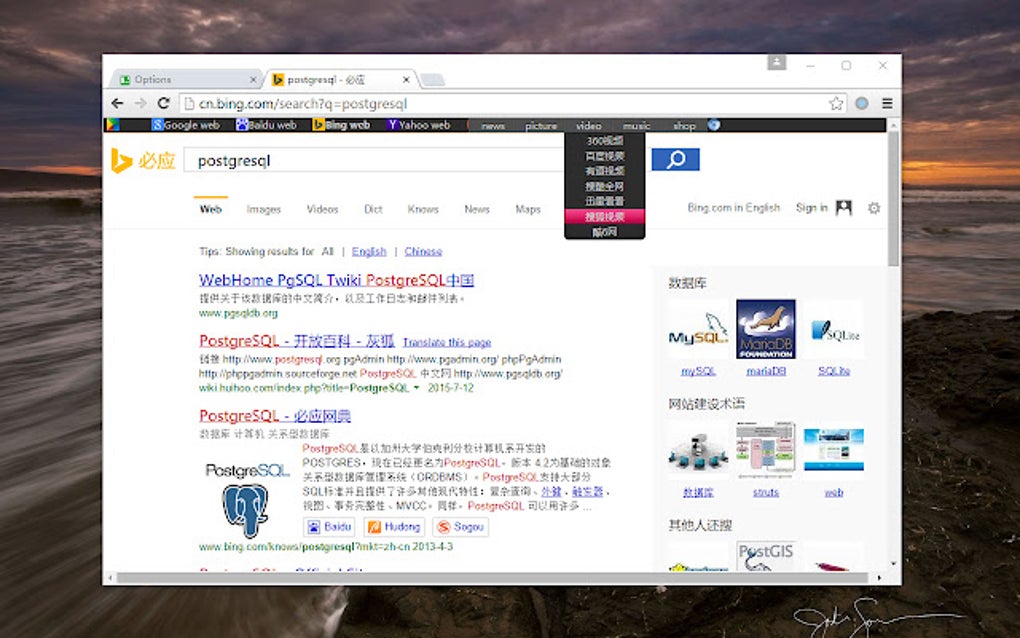Open the Chrome hamburger menu

887,103
